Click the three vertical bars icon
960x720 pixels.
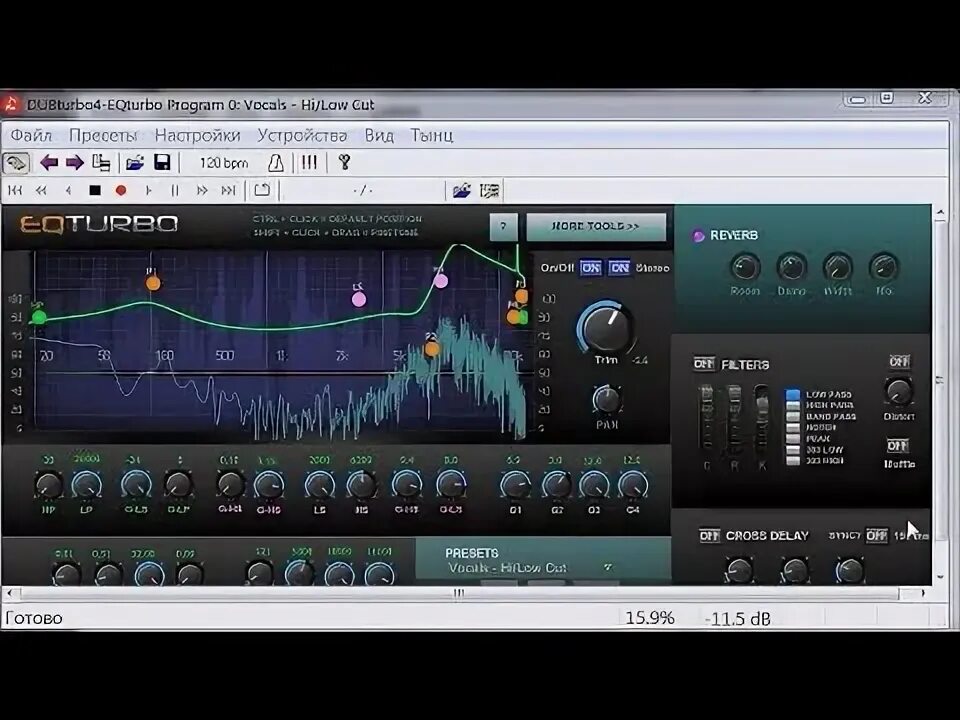coord(309,163)
